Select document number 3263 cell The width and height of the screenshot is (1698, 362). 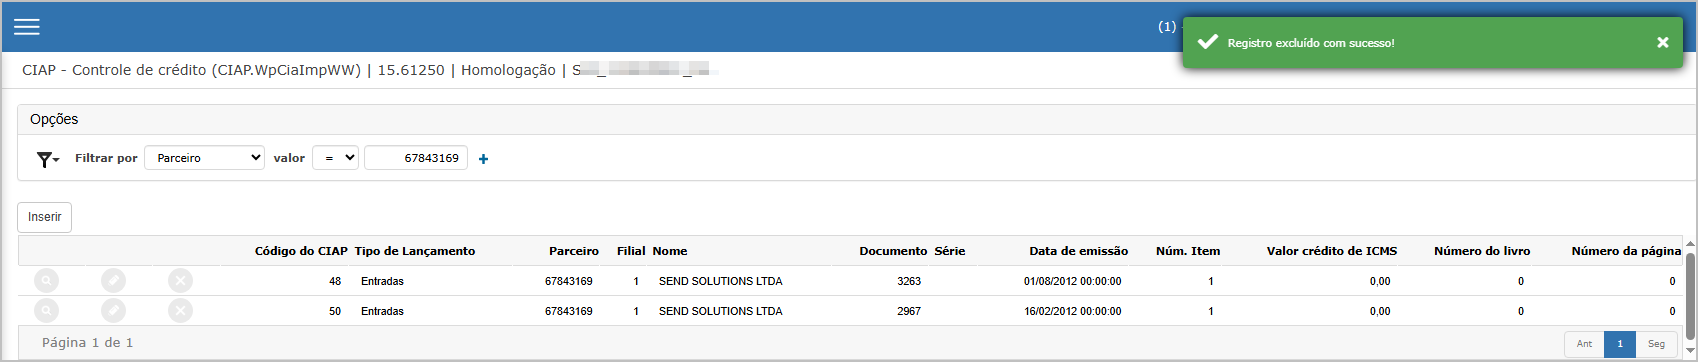point(909,281)
